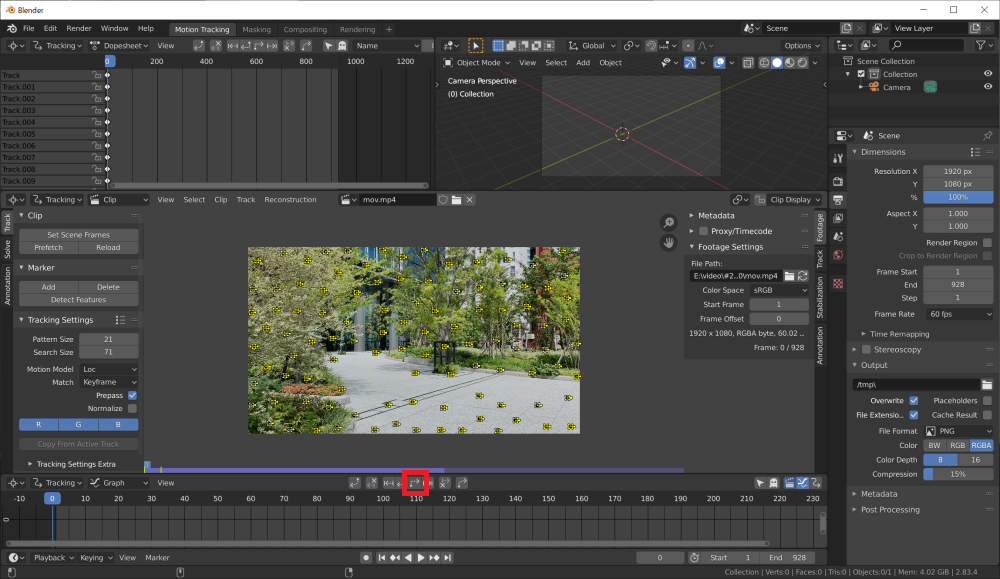Select RGBA color mode button
This screenshot has height=579, width=1000.
(x=981, y=445)
